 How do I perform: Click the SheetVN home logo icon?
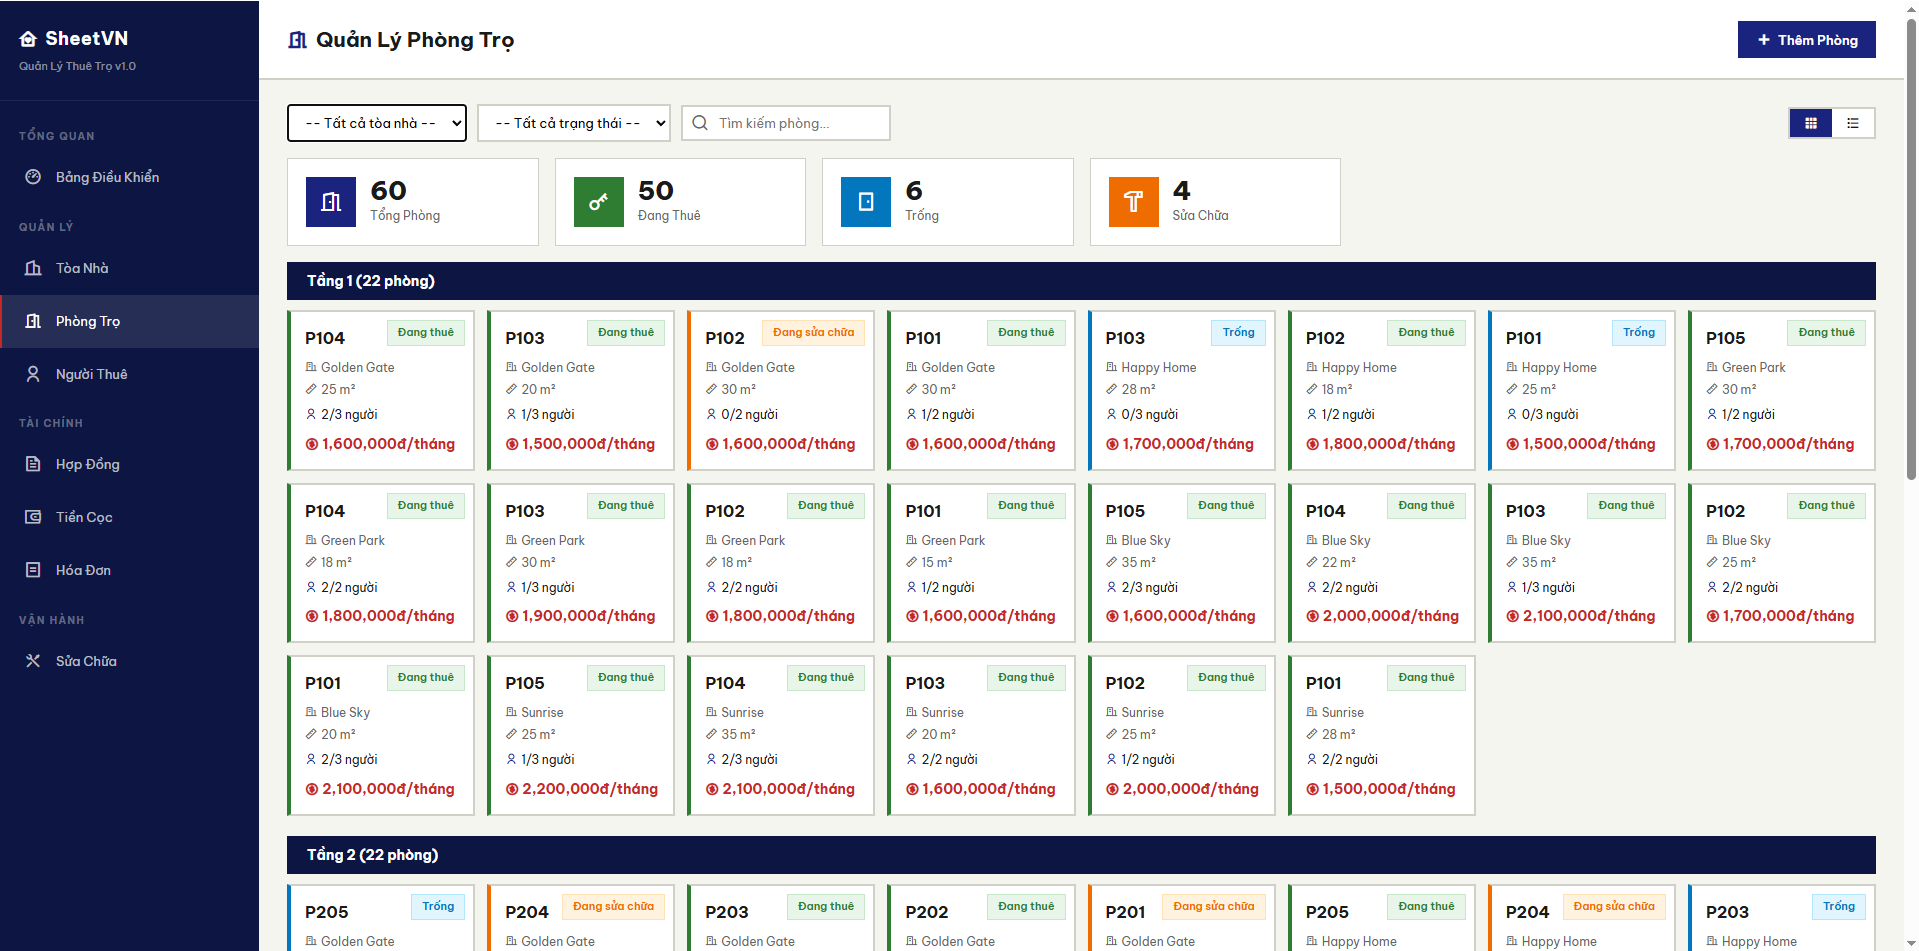pos(28,39)
